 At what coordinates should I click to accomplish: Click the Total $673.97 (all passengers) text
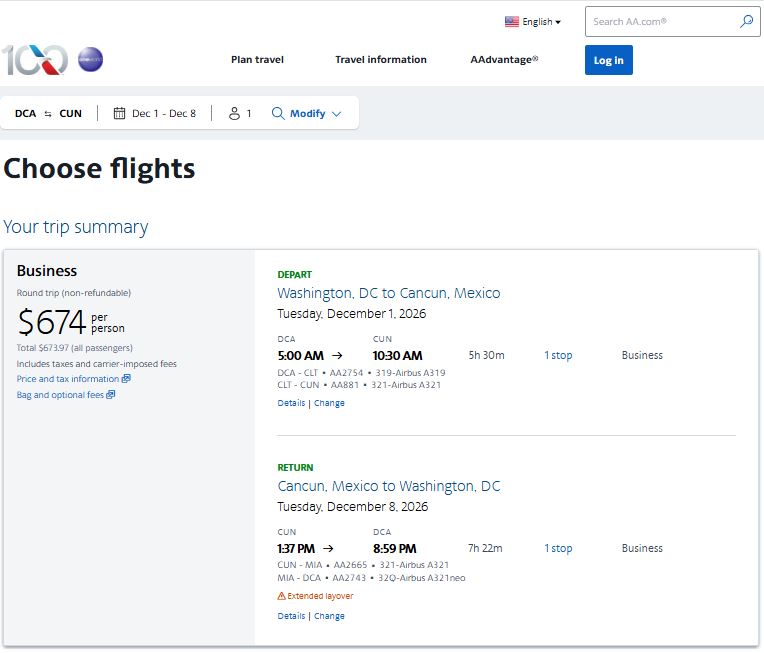click(x=75, y=347)
